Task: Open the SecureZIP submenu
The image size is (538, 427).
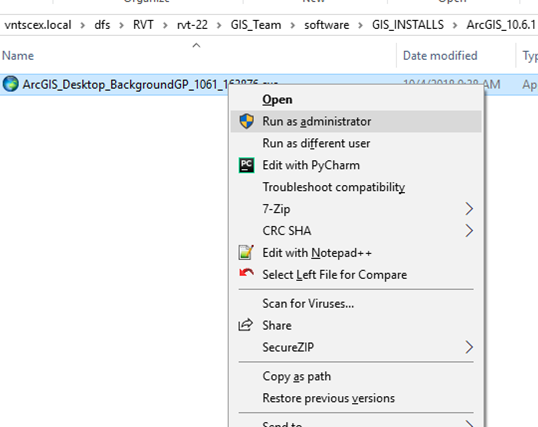Action: coord(356,347)
